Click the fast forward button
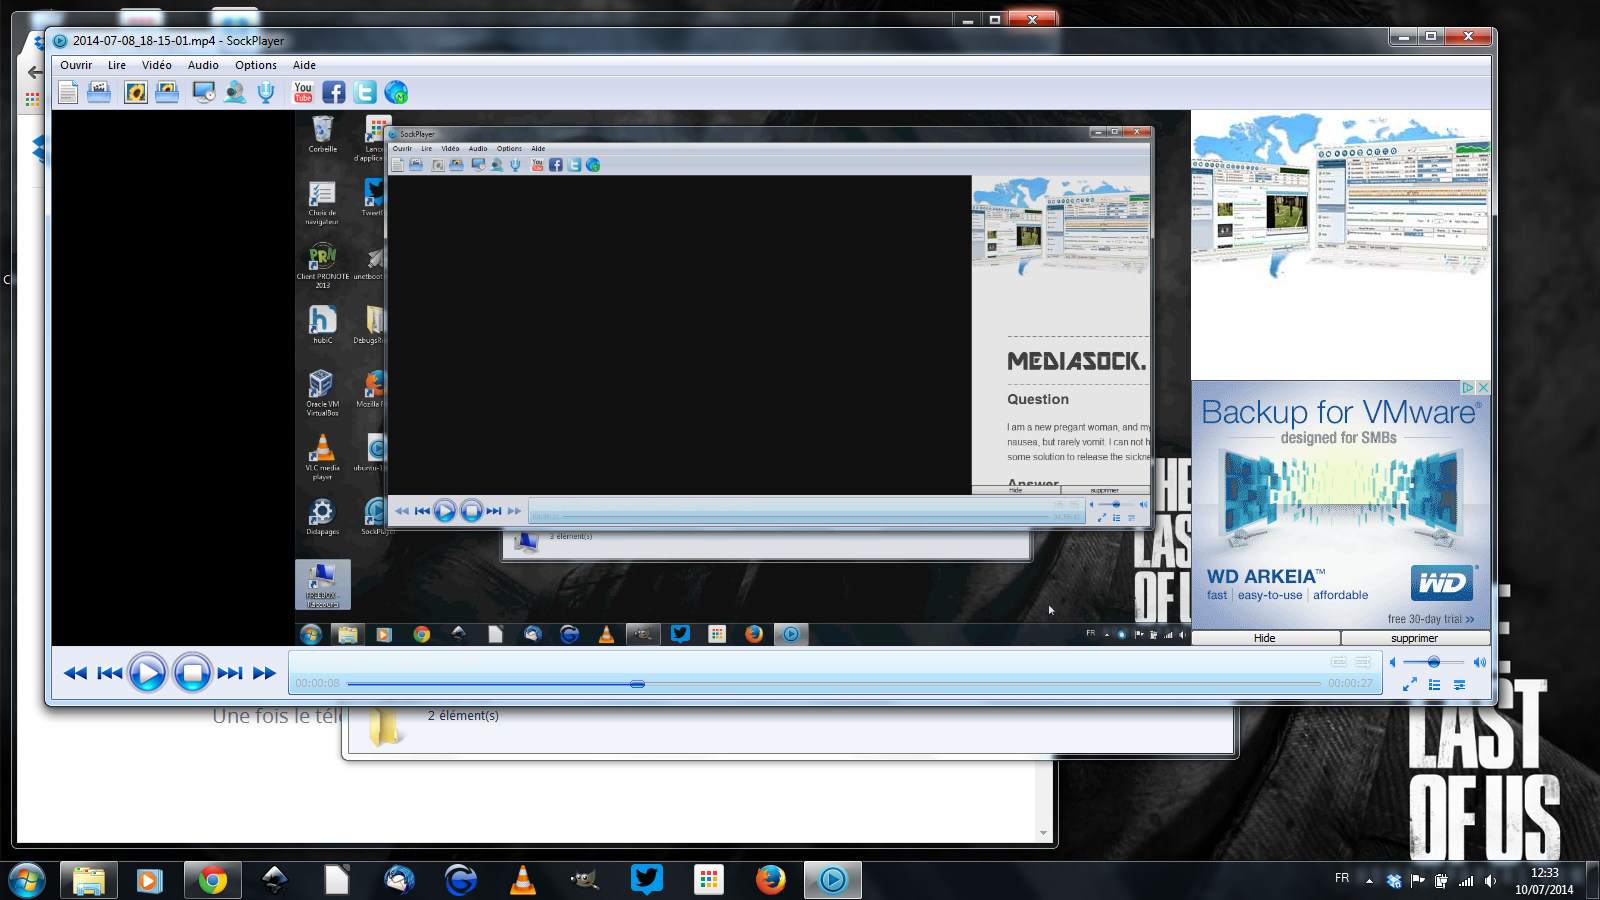Image resolution: width=1600 pixels, height=900 pixels. click(x=264, y=673)
